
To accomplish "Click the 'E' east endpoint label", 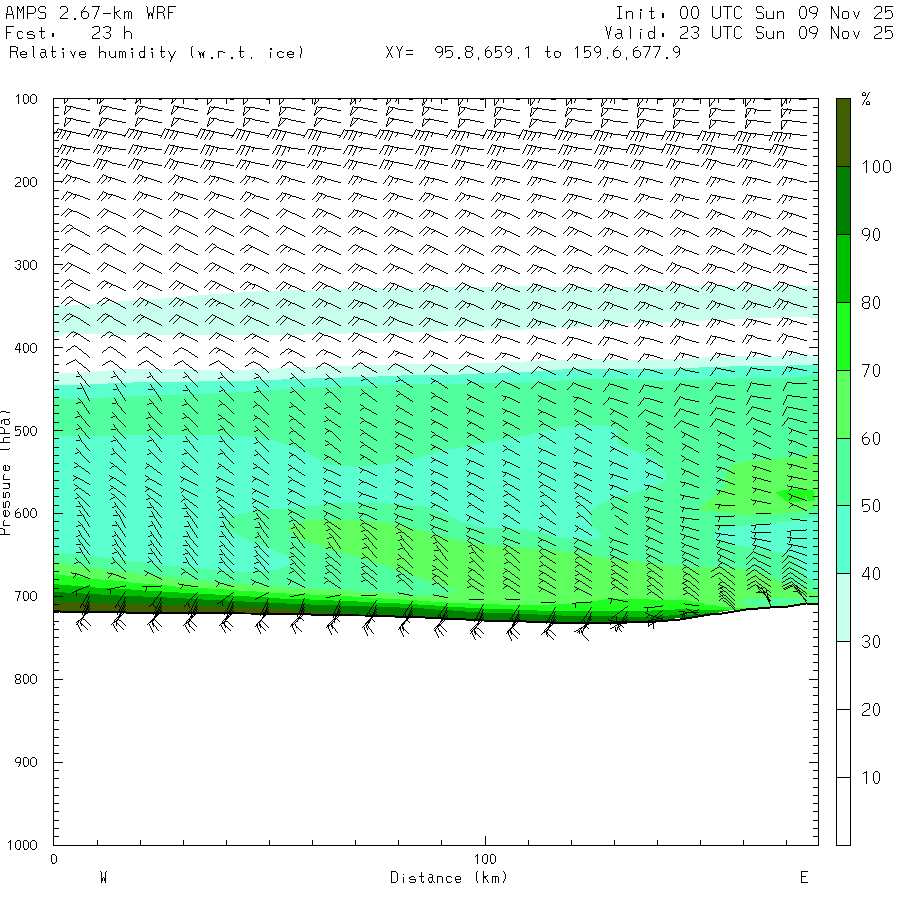I will (804, 878).
